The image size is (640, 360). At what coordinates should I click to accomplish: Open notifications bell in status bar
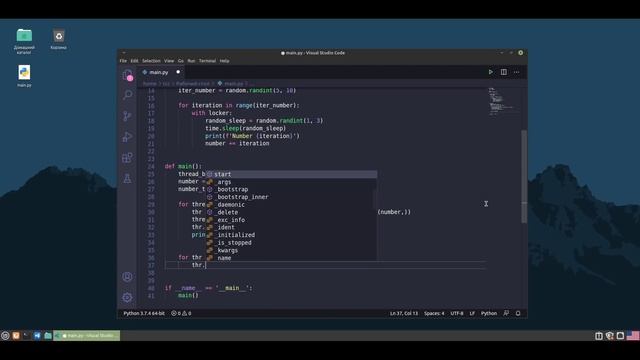pyautogui.click(x=518, y=313)
